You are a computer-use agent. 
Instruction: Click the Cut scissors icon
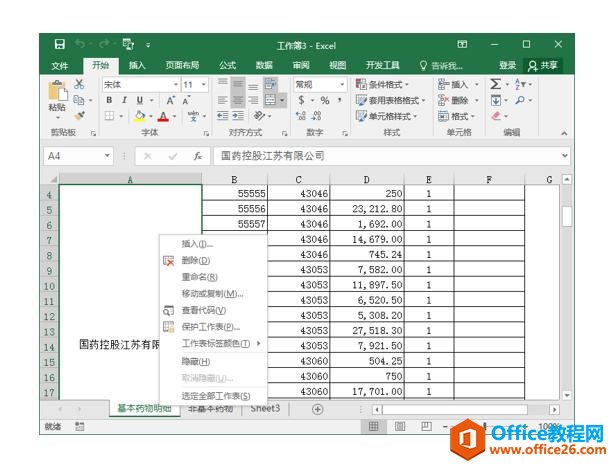click(x=79, y=84)
